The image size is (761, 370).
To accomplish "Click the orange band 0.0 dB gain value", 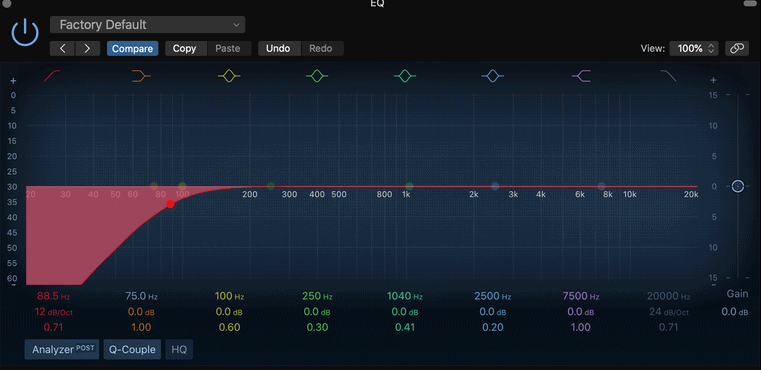I will (141, 312).
